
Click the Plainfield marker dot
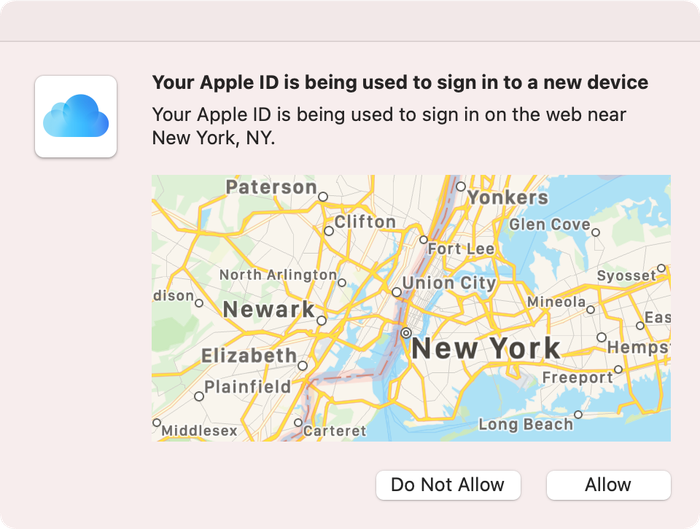point(199,396)
